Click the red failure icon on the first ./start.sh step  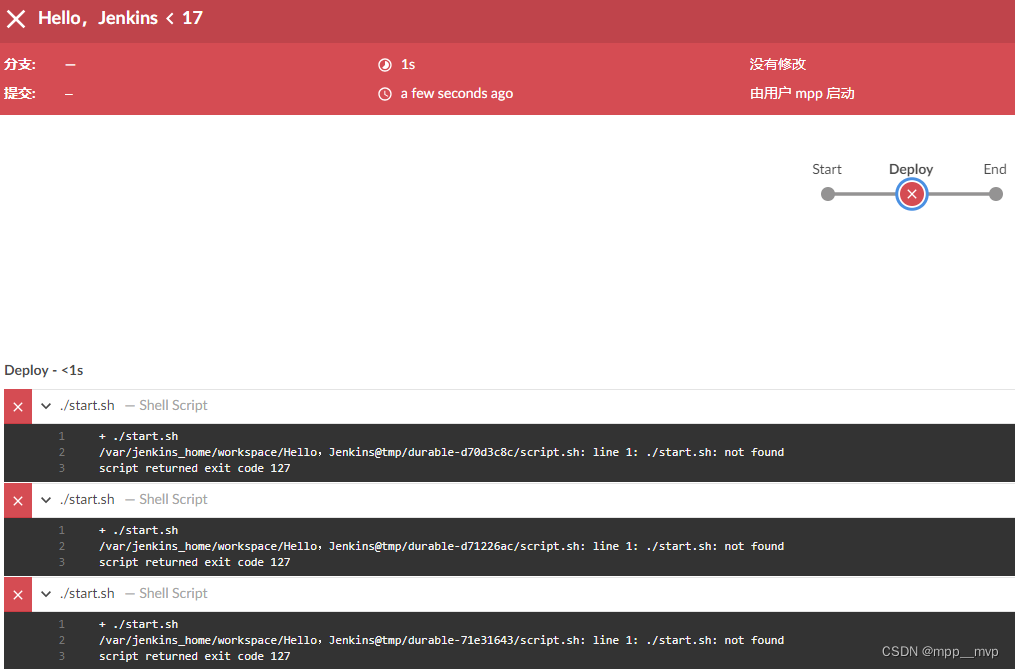click(18, 407)
